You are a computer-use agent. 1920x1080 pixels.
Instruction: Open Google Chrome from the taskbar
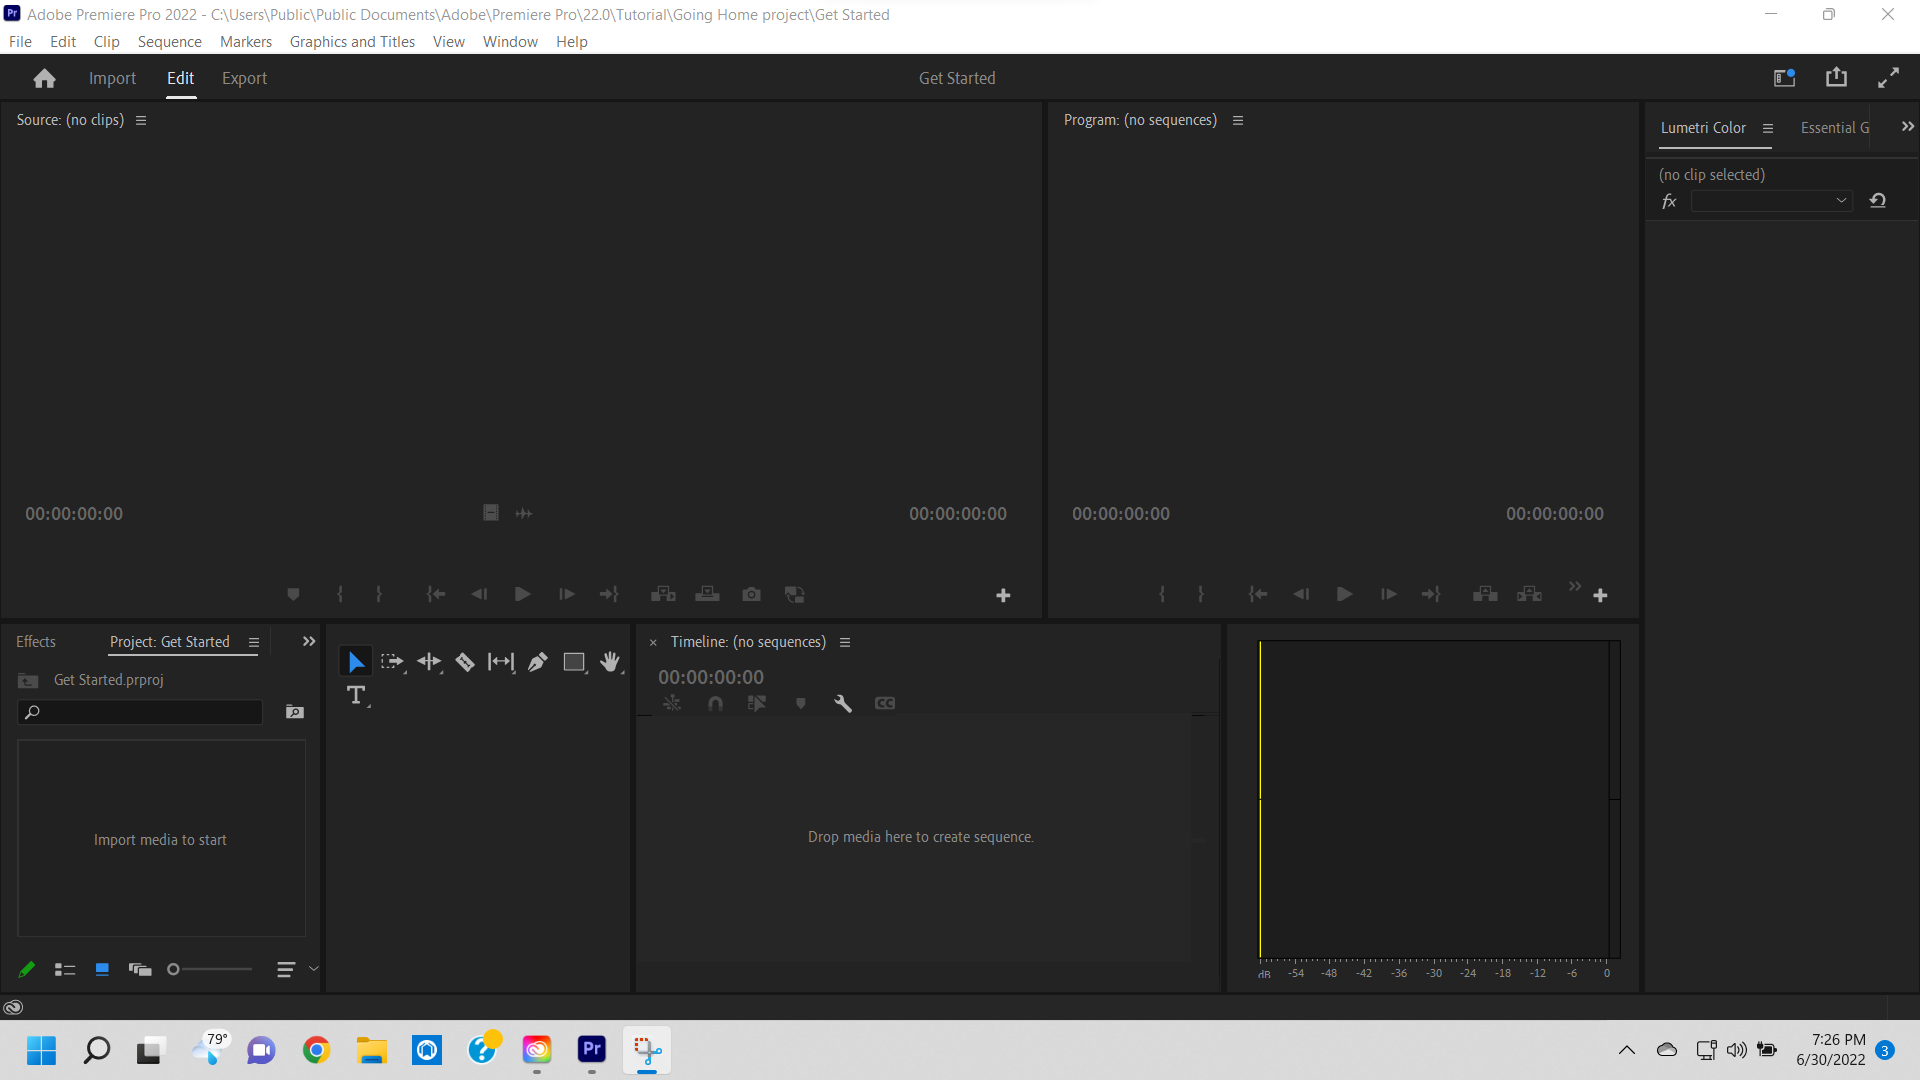click(316, 1050)
